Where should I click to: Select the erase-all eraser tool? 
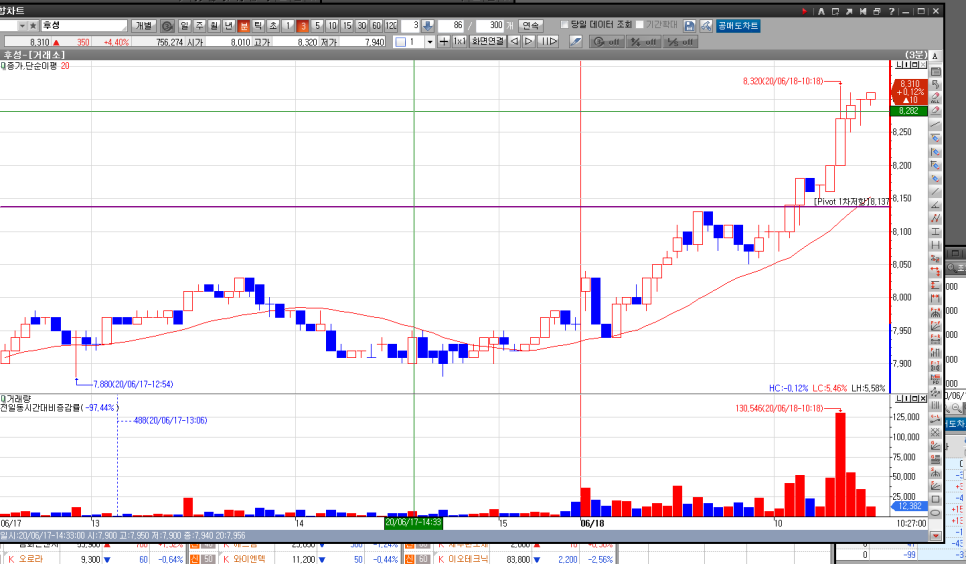click(x=935, y=97)
